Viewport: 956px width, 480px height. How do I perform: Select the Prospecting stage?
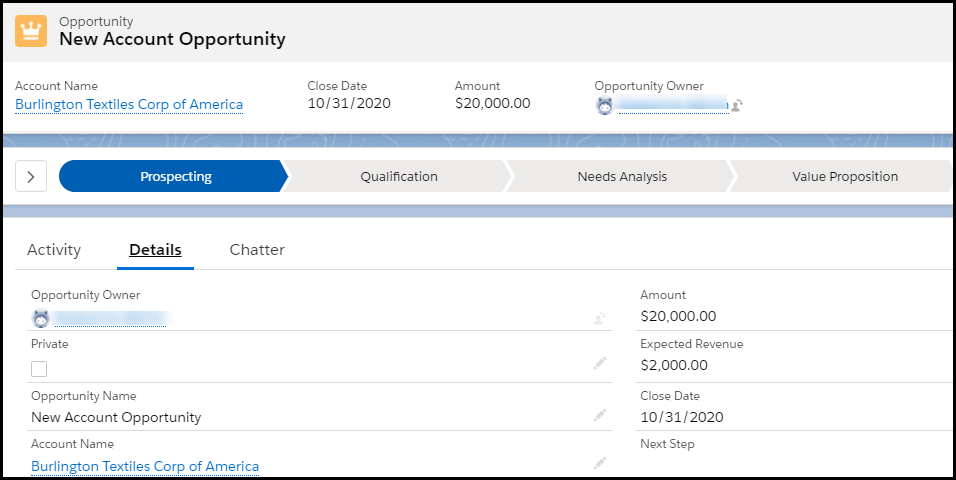point(175,176)
